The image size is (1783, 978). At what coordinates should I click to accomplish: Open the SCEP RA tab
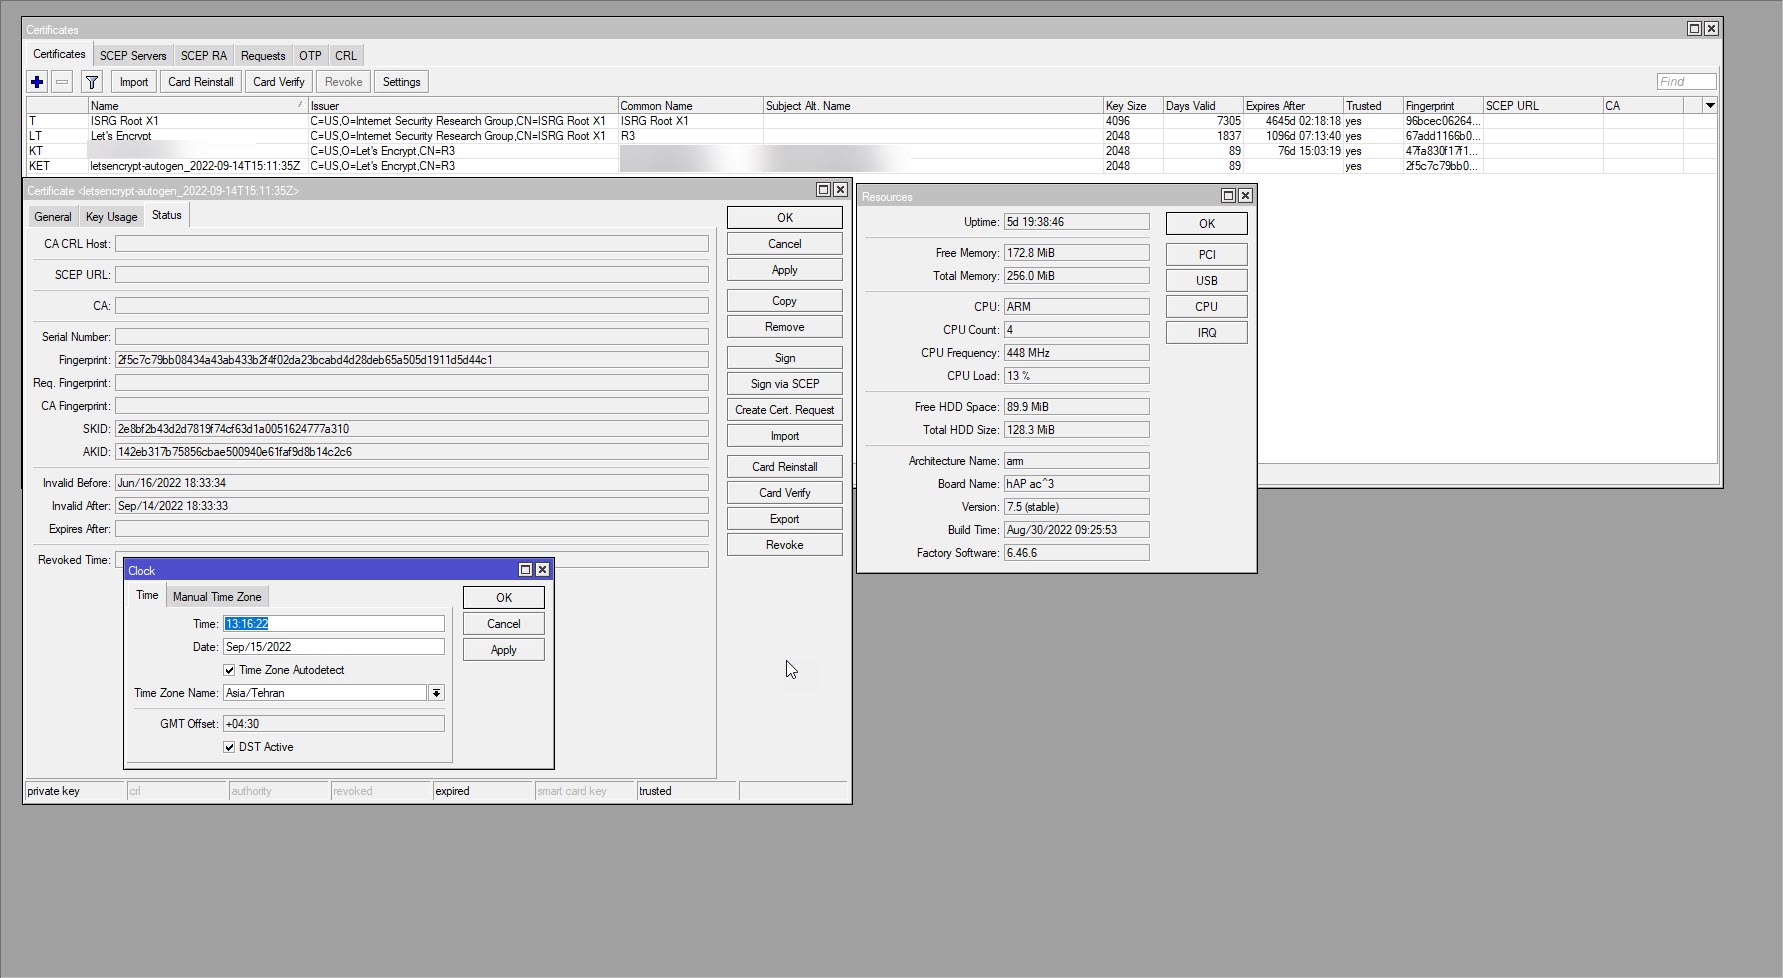tap(204, 56)
